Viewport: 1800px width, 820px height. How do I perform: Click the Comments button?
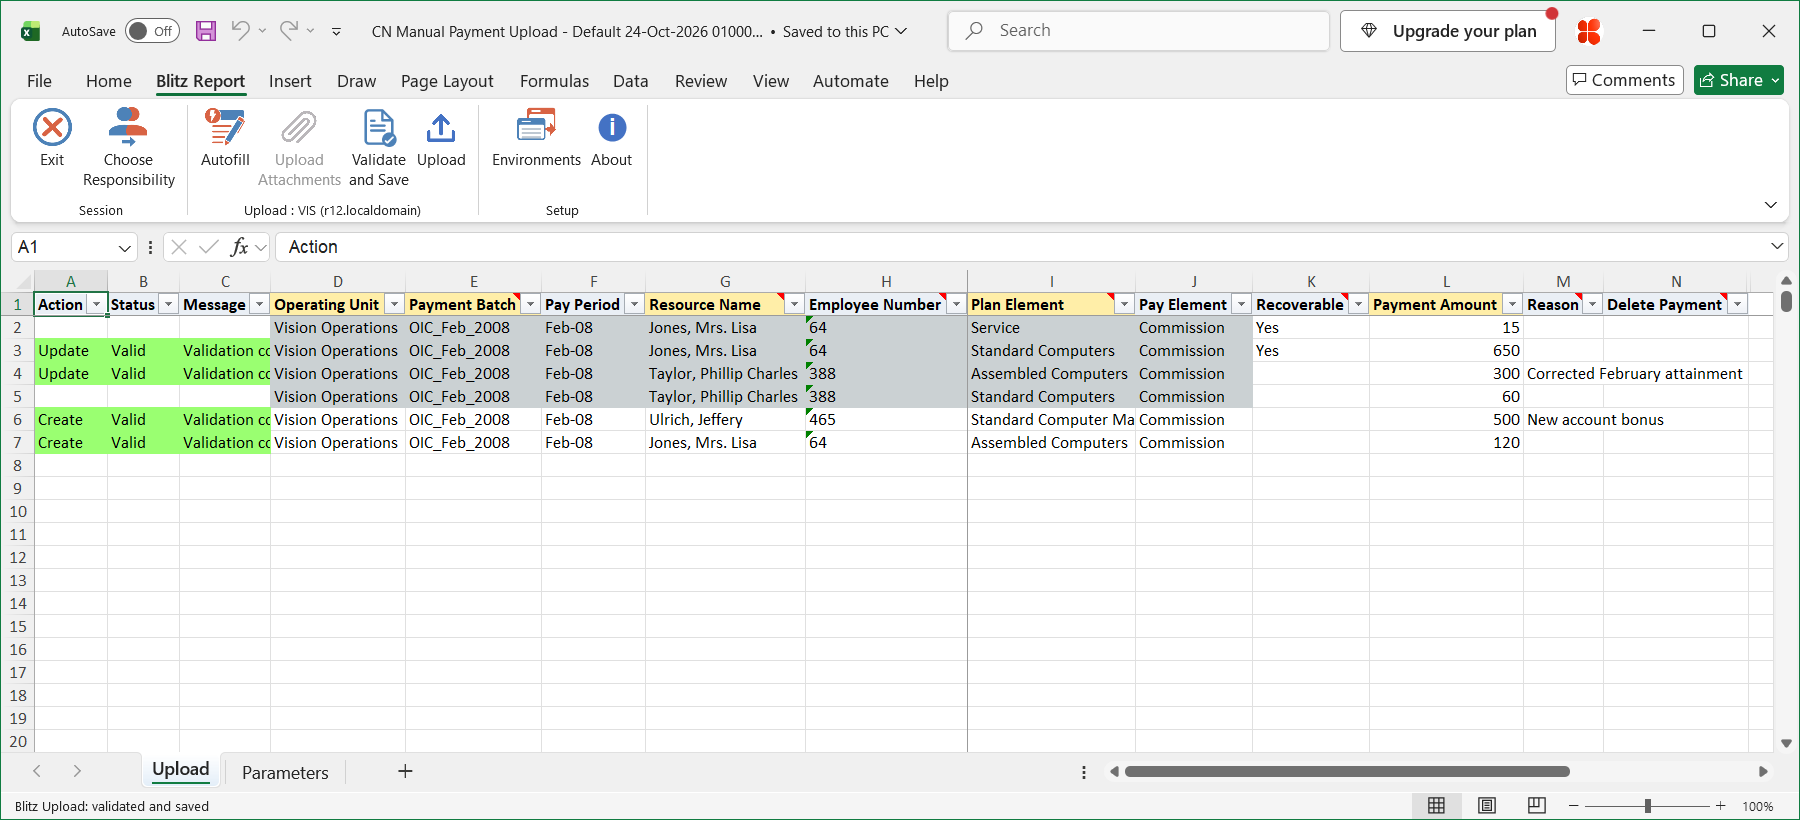coord(1624,80)
